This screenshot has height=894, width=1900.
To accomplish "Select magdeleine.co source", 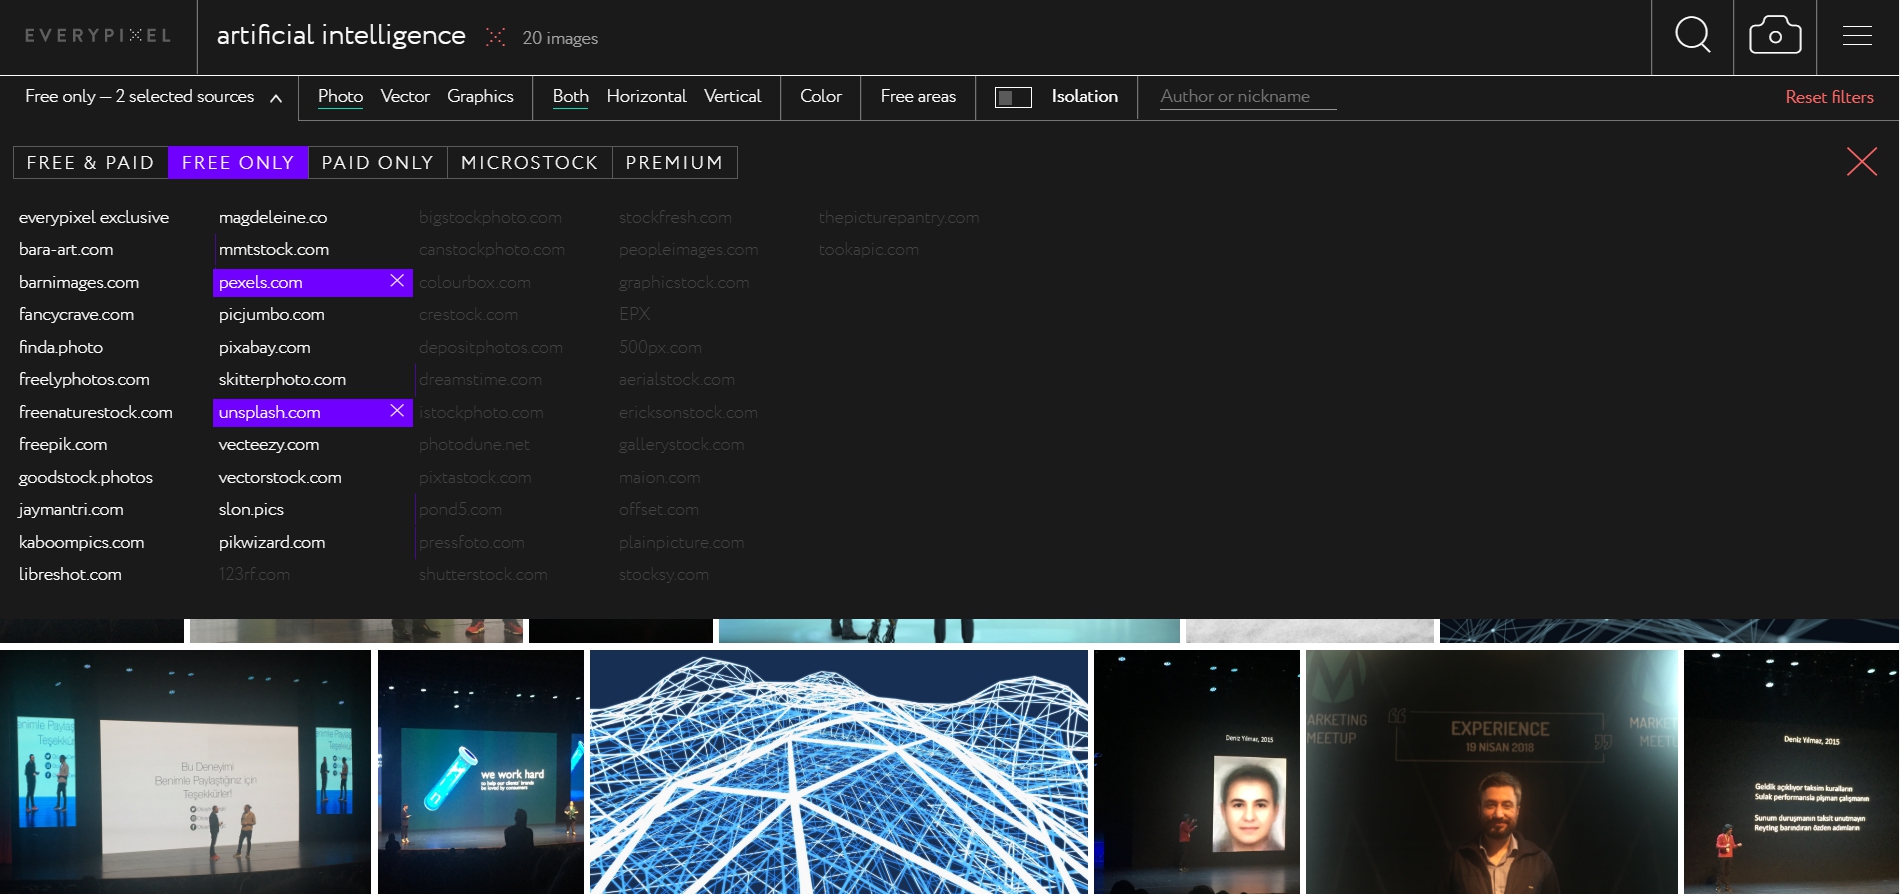I will tap(273, 217).
